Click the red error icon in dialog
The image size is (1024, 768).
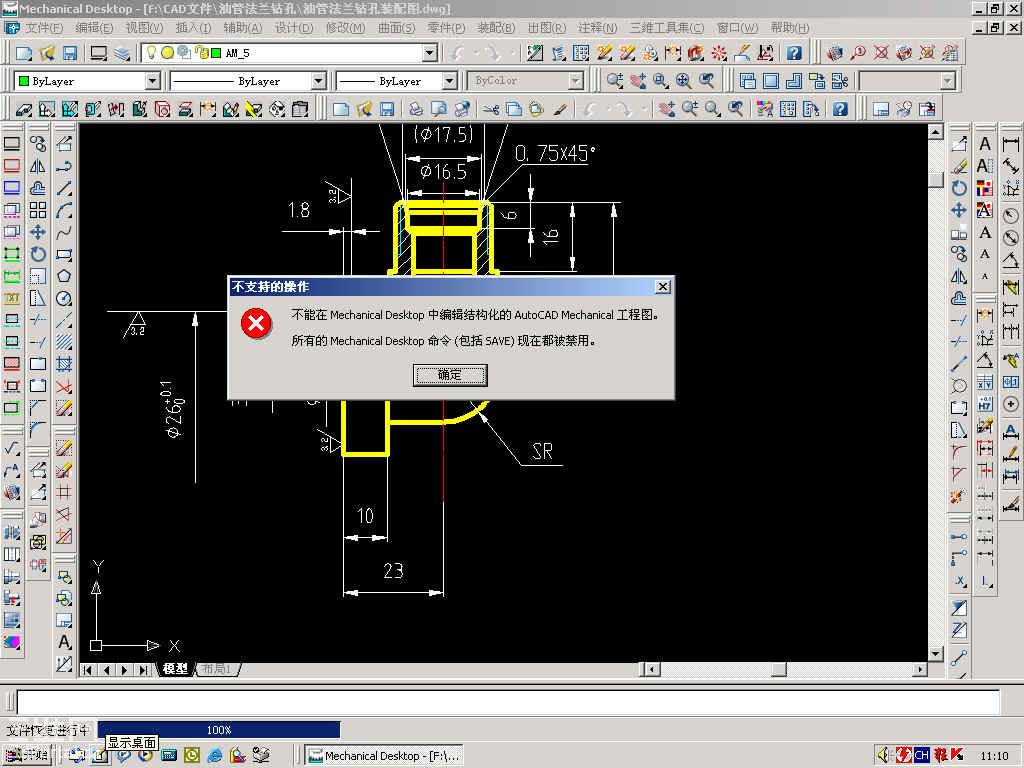coord(257,324)
